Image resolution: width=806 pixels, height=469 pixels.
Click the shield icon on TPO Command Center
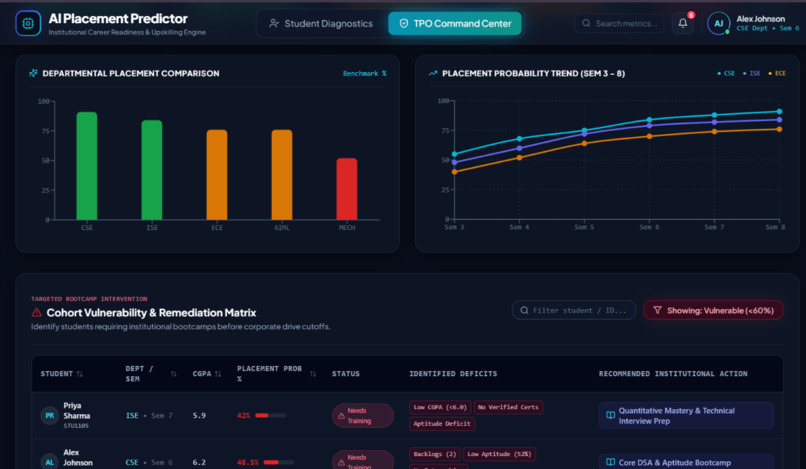[x=404, y=24]
